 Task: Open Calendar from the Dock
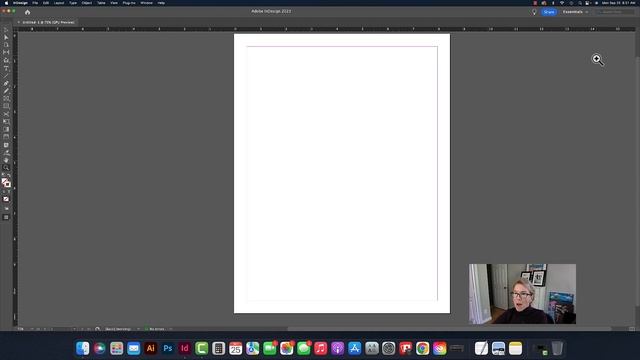click(236, 348)
